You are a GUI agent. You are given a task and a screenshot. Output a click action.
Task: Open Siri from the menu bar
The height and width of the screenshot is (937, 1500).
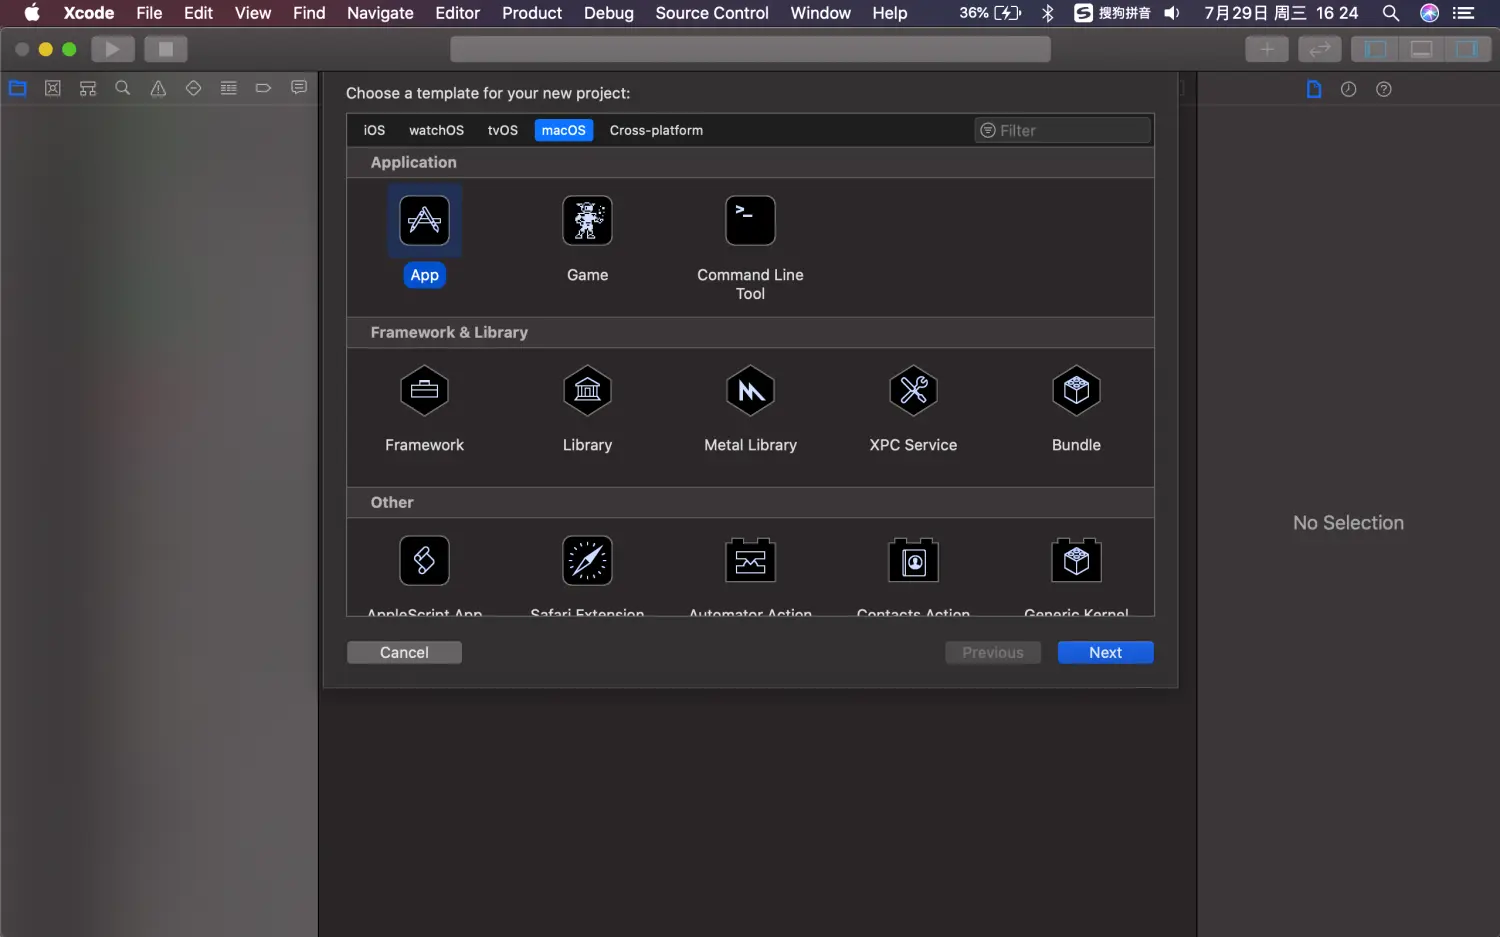[x=1429, y=13]
